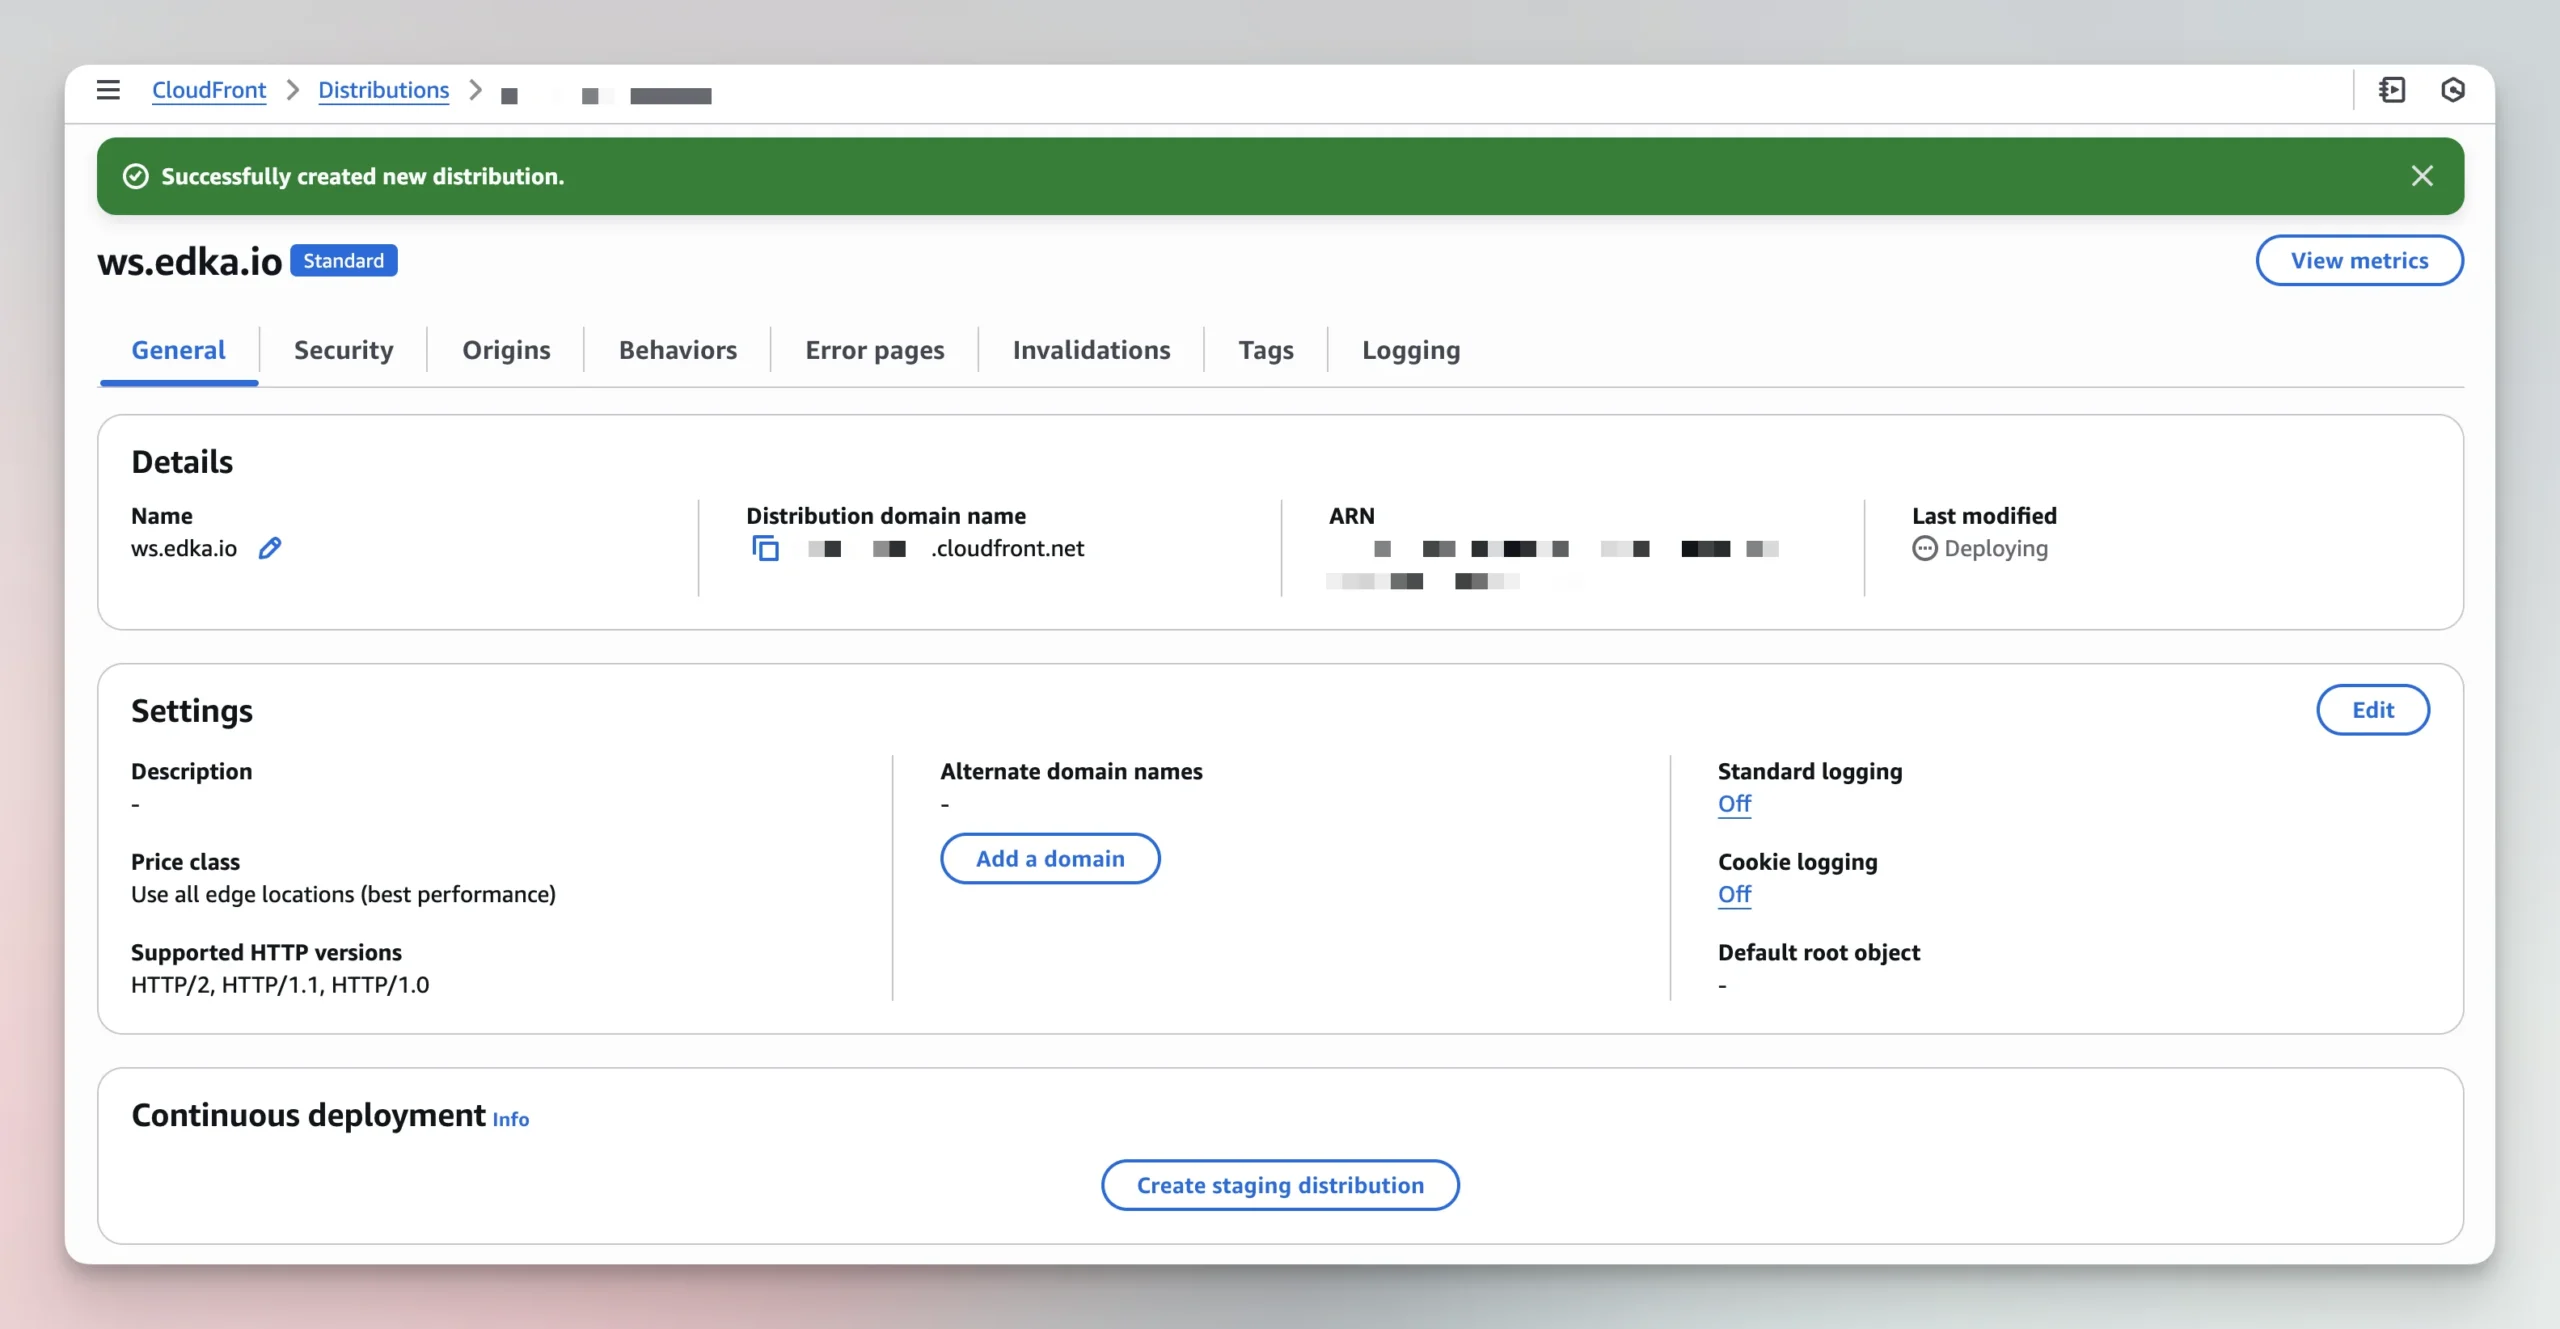Edit the distribution name with the pencil icon
This screenshot has height=1329, width=2560.
tap(270, 548)
